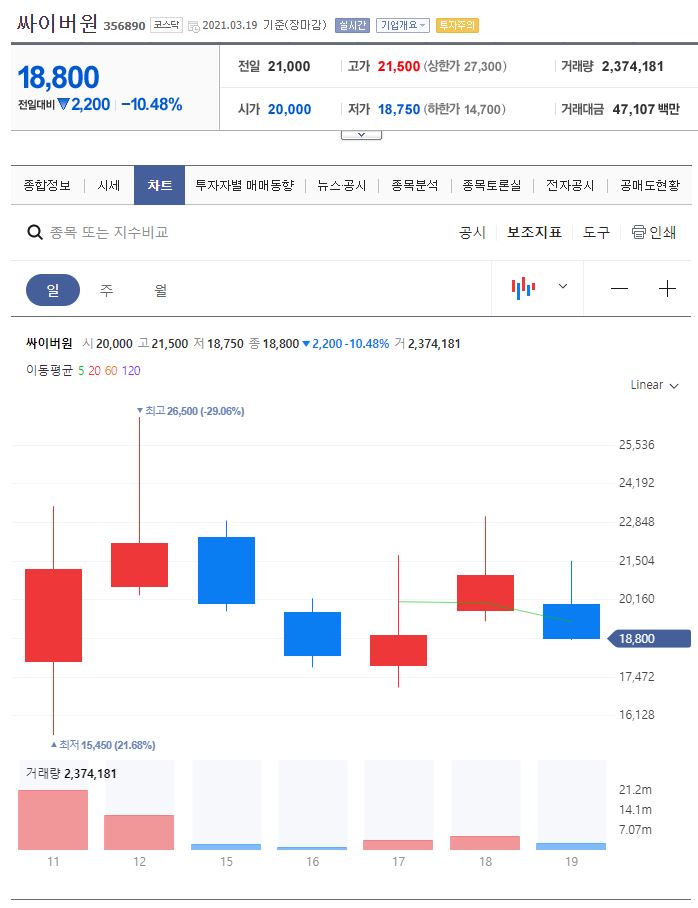Click the 120-day moving average label
Image resolution: width=698 pixels, height=908 pixels.
tap(131, 371)
